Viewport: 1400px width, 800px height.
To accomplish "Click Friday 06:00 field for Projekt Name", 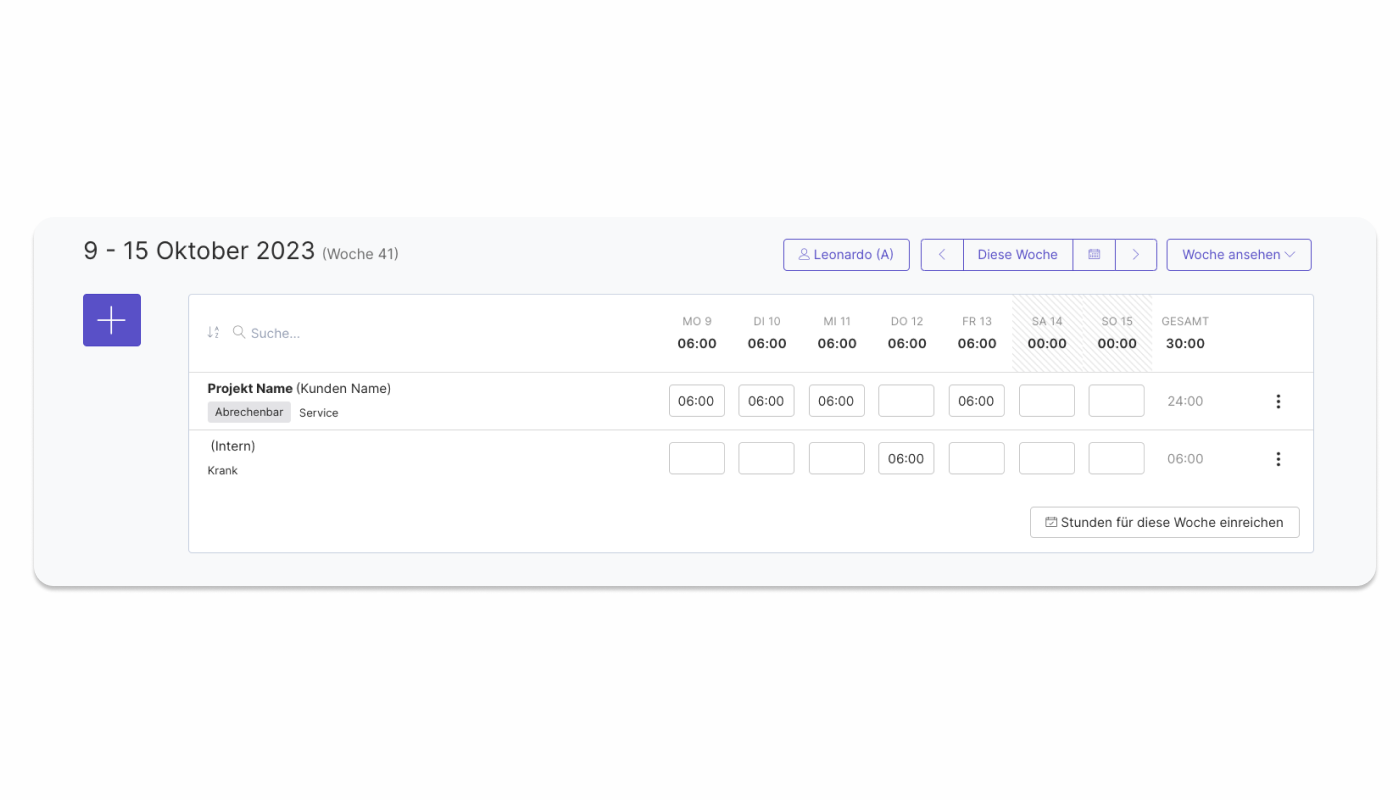I will (x=976, y=401).
